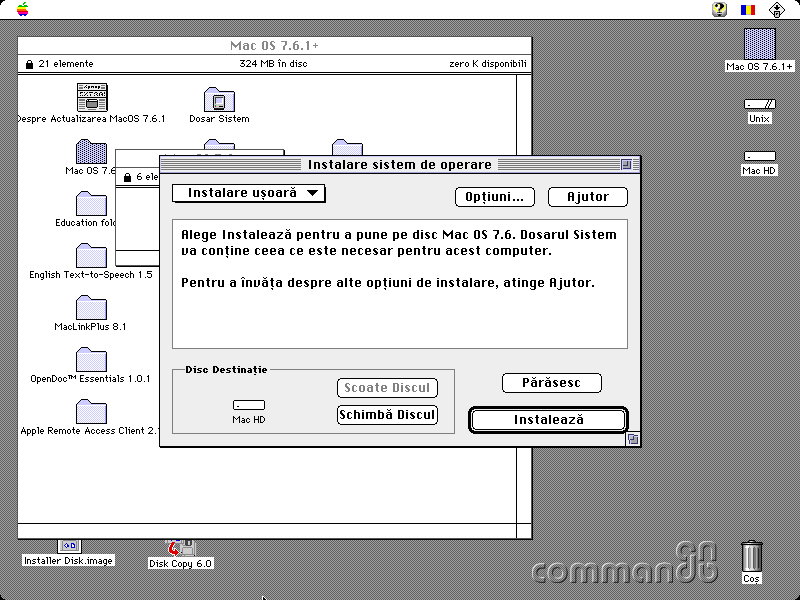Click the lock icon beside 21 elemente
Screen dimensions: 800x600
point(29,64)
